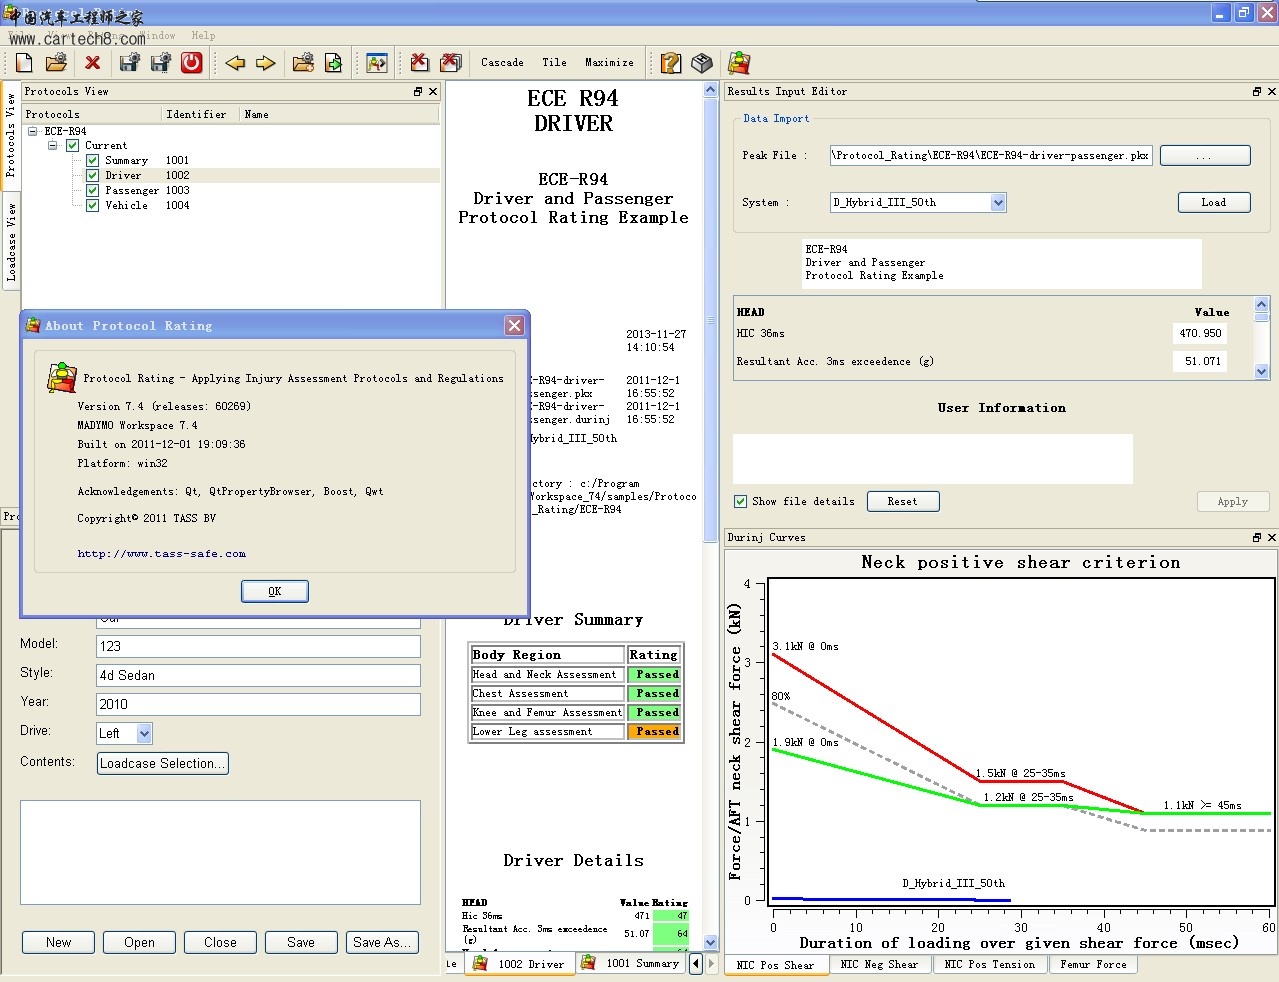1279x982 pixels.
Task: Toggle the Vehicle 1004 checkbox
Action: pyautogui.click(x=92, y=205)
